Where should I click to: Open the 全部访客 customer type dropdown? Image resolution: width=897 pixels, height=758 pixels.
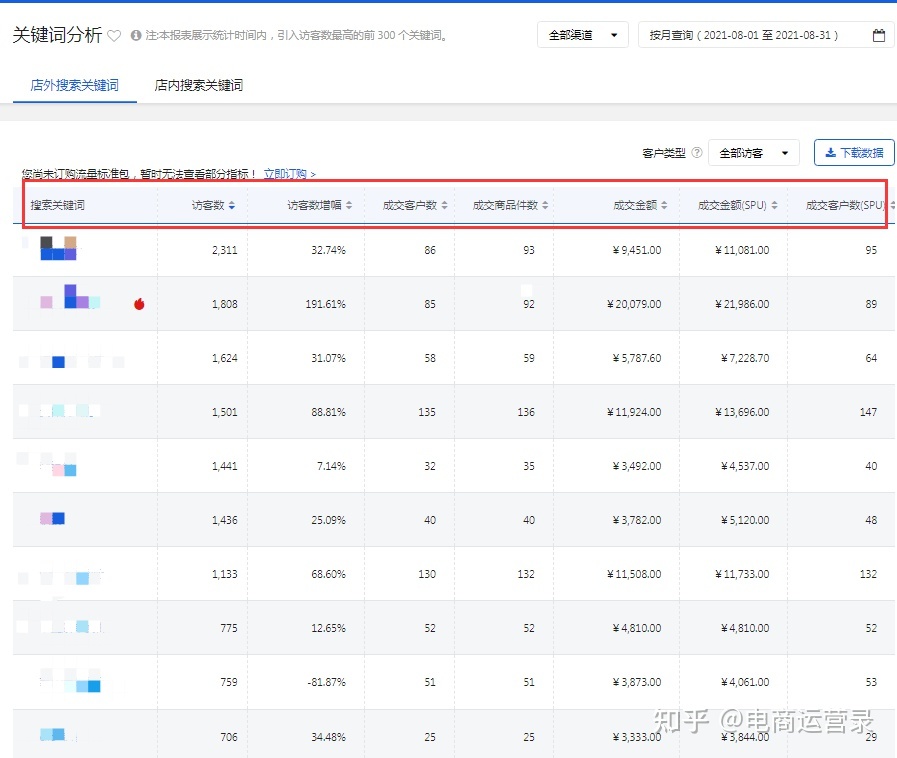pos(754,153)
